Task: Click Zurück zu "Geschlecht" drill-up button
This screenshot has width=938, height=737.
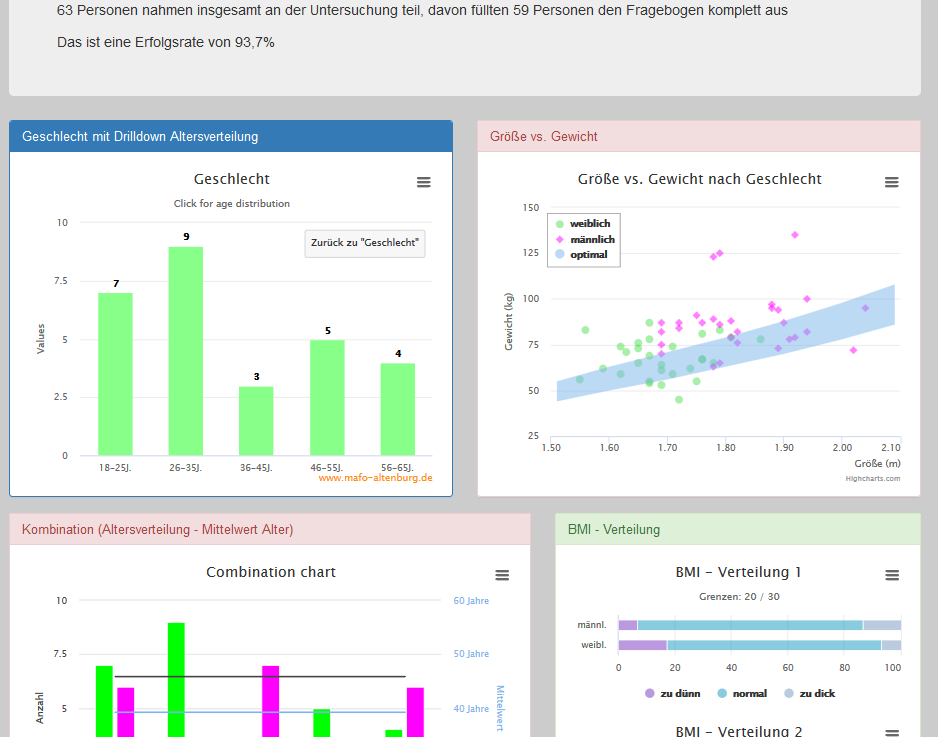Action: (365, 243)
